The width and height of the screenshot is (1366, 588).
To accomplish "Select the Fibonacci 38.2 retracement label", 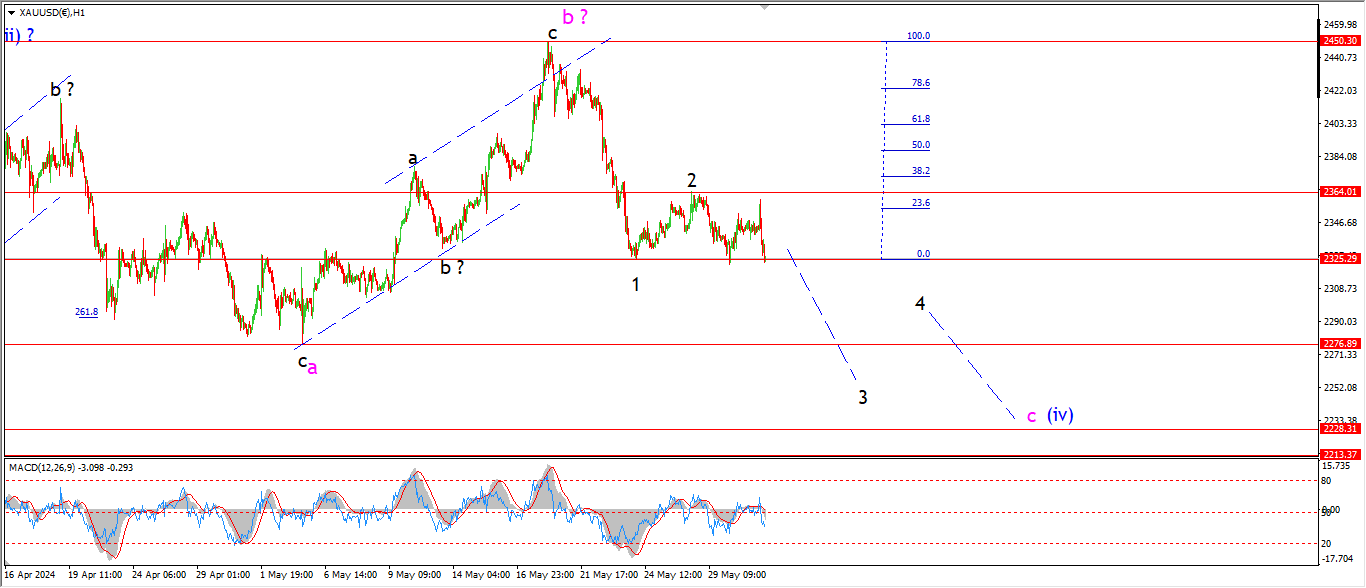I will click(x=920, y=171).
